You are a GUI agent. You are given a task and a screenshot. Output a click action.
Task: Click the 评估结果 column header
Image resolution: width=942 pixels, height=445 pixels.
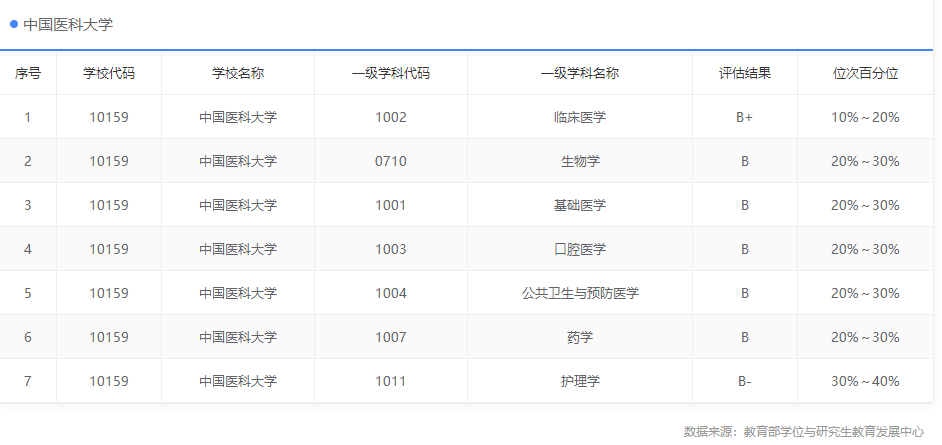745,73
